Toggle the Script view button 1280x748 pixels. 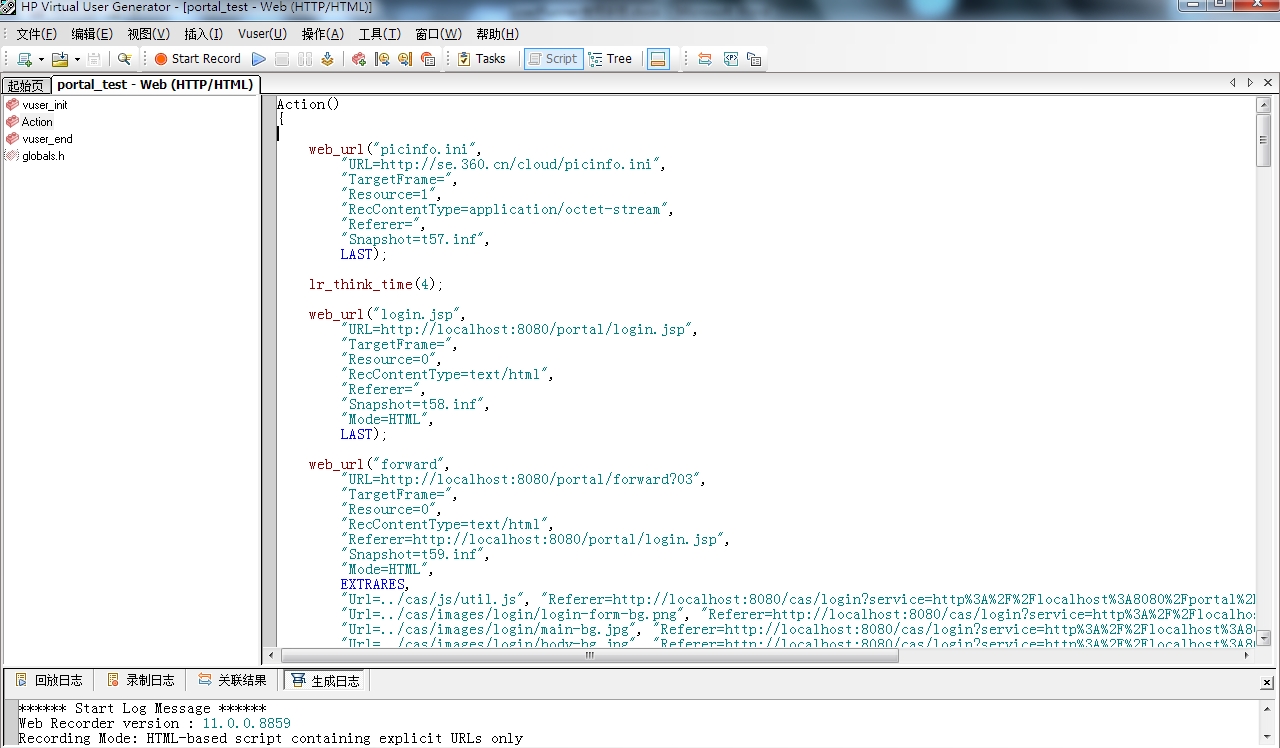click(x=552, y=59)
